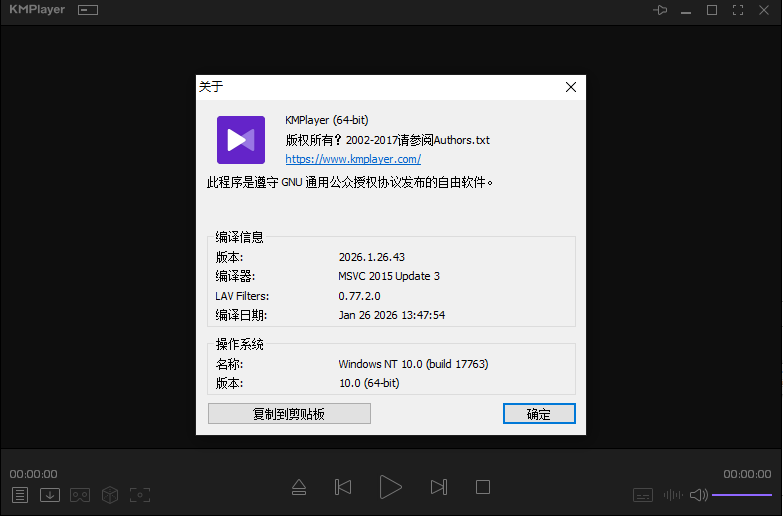This screenshot has width=783, height=517.
Task: Select OS version 10.0 (64-bit) text
Action: (x=369, y=383)
